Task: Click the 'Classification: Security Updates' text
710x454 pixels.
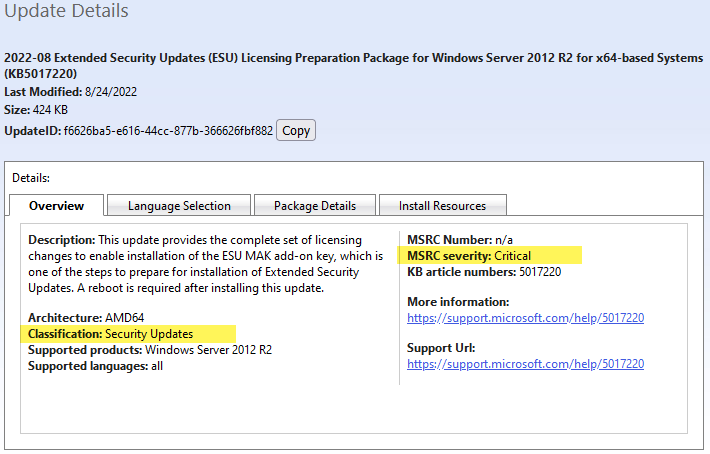Action: coord(110,334)
